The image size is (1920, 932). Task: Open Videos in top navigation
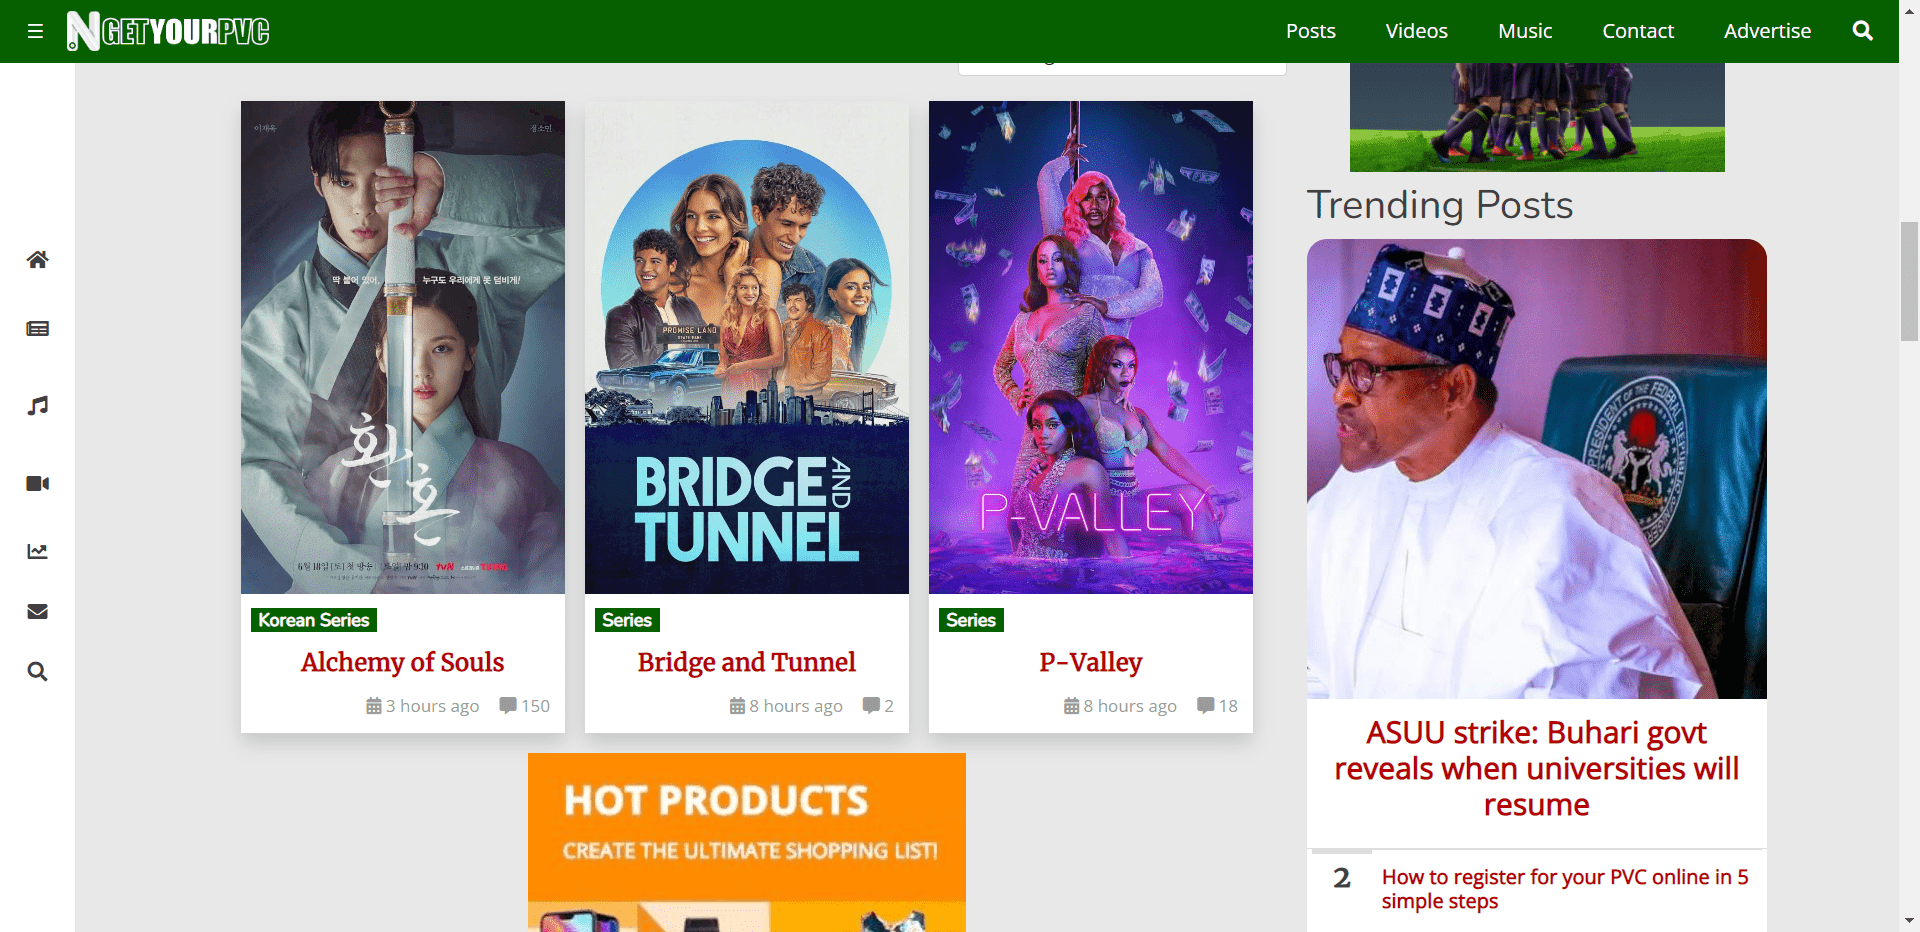point(1416,31)
